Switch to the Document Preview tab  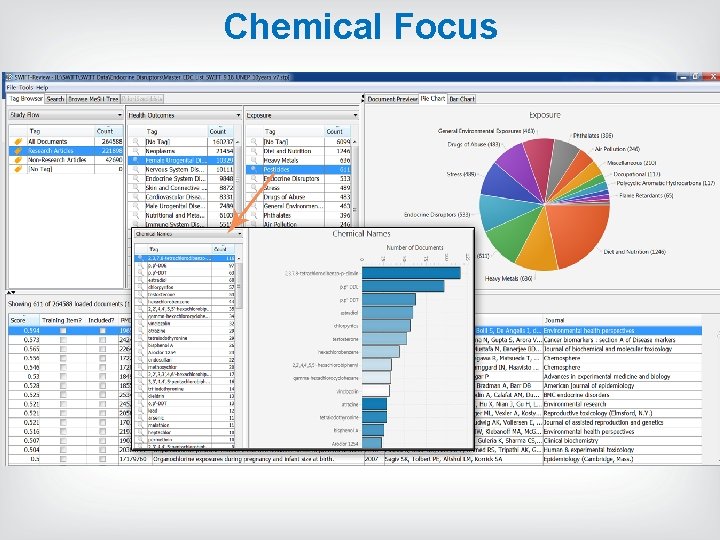pyautogui.click(x=392, y=99)
